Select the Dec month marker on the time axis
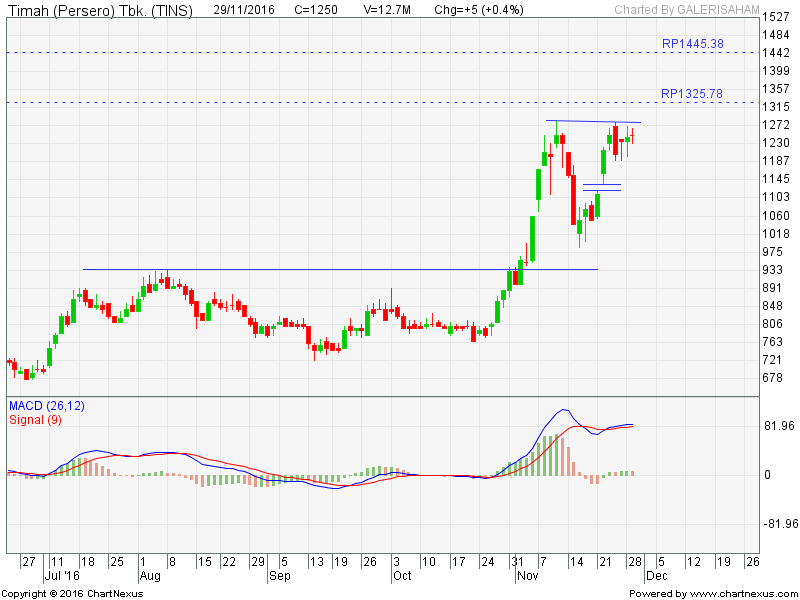The image size is (800, 600). 655,577
